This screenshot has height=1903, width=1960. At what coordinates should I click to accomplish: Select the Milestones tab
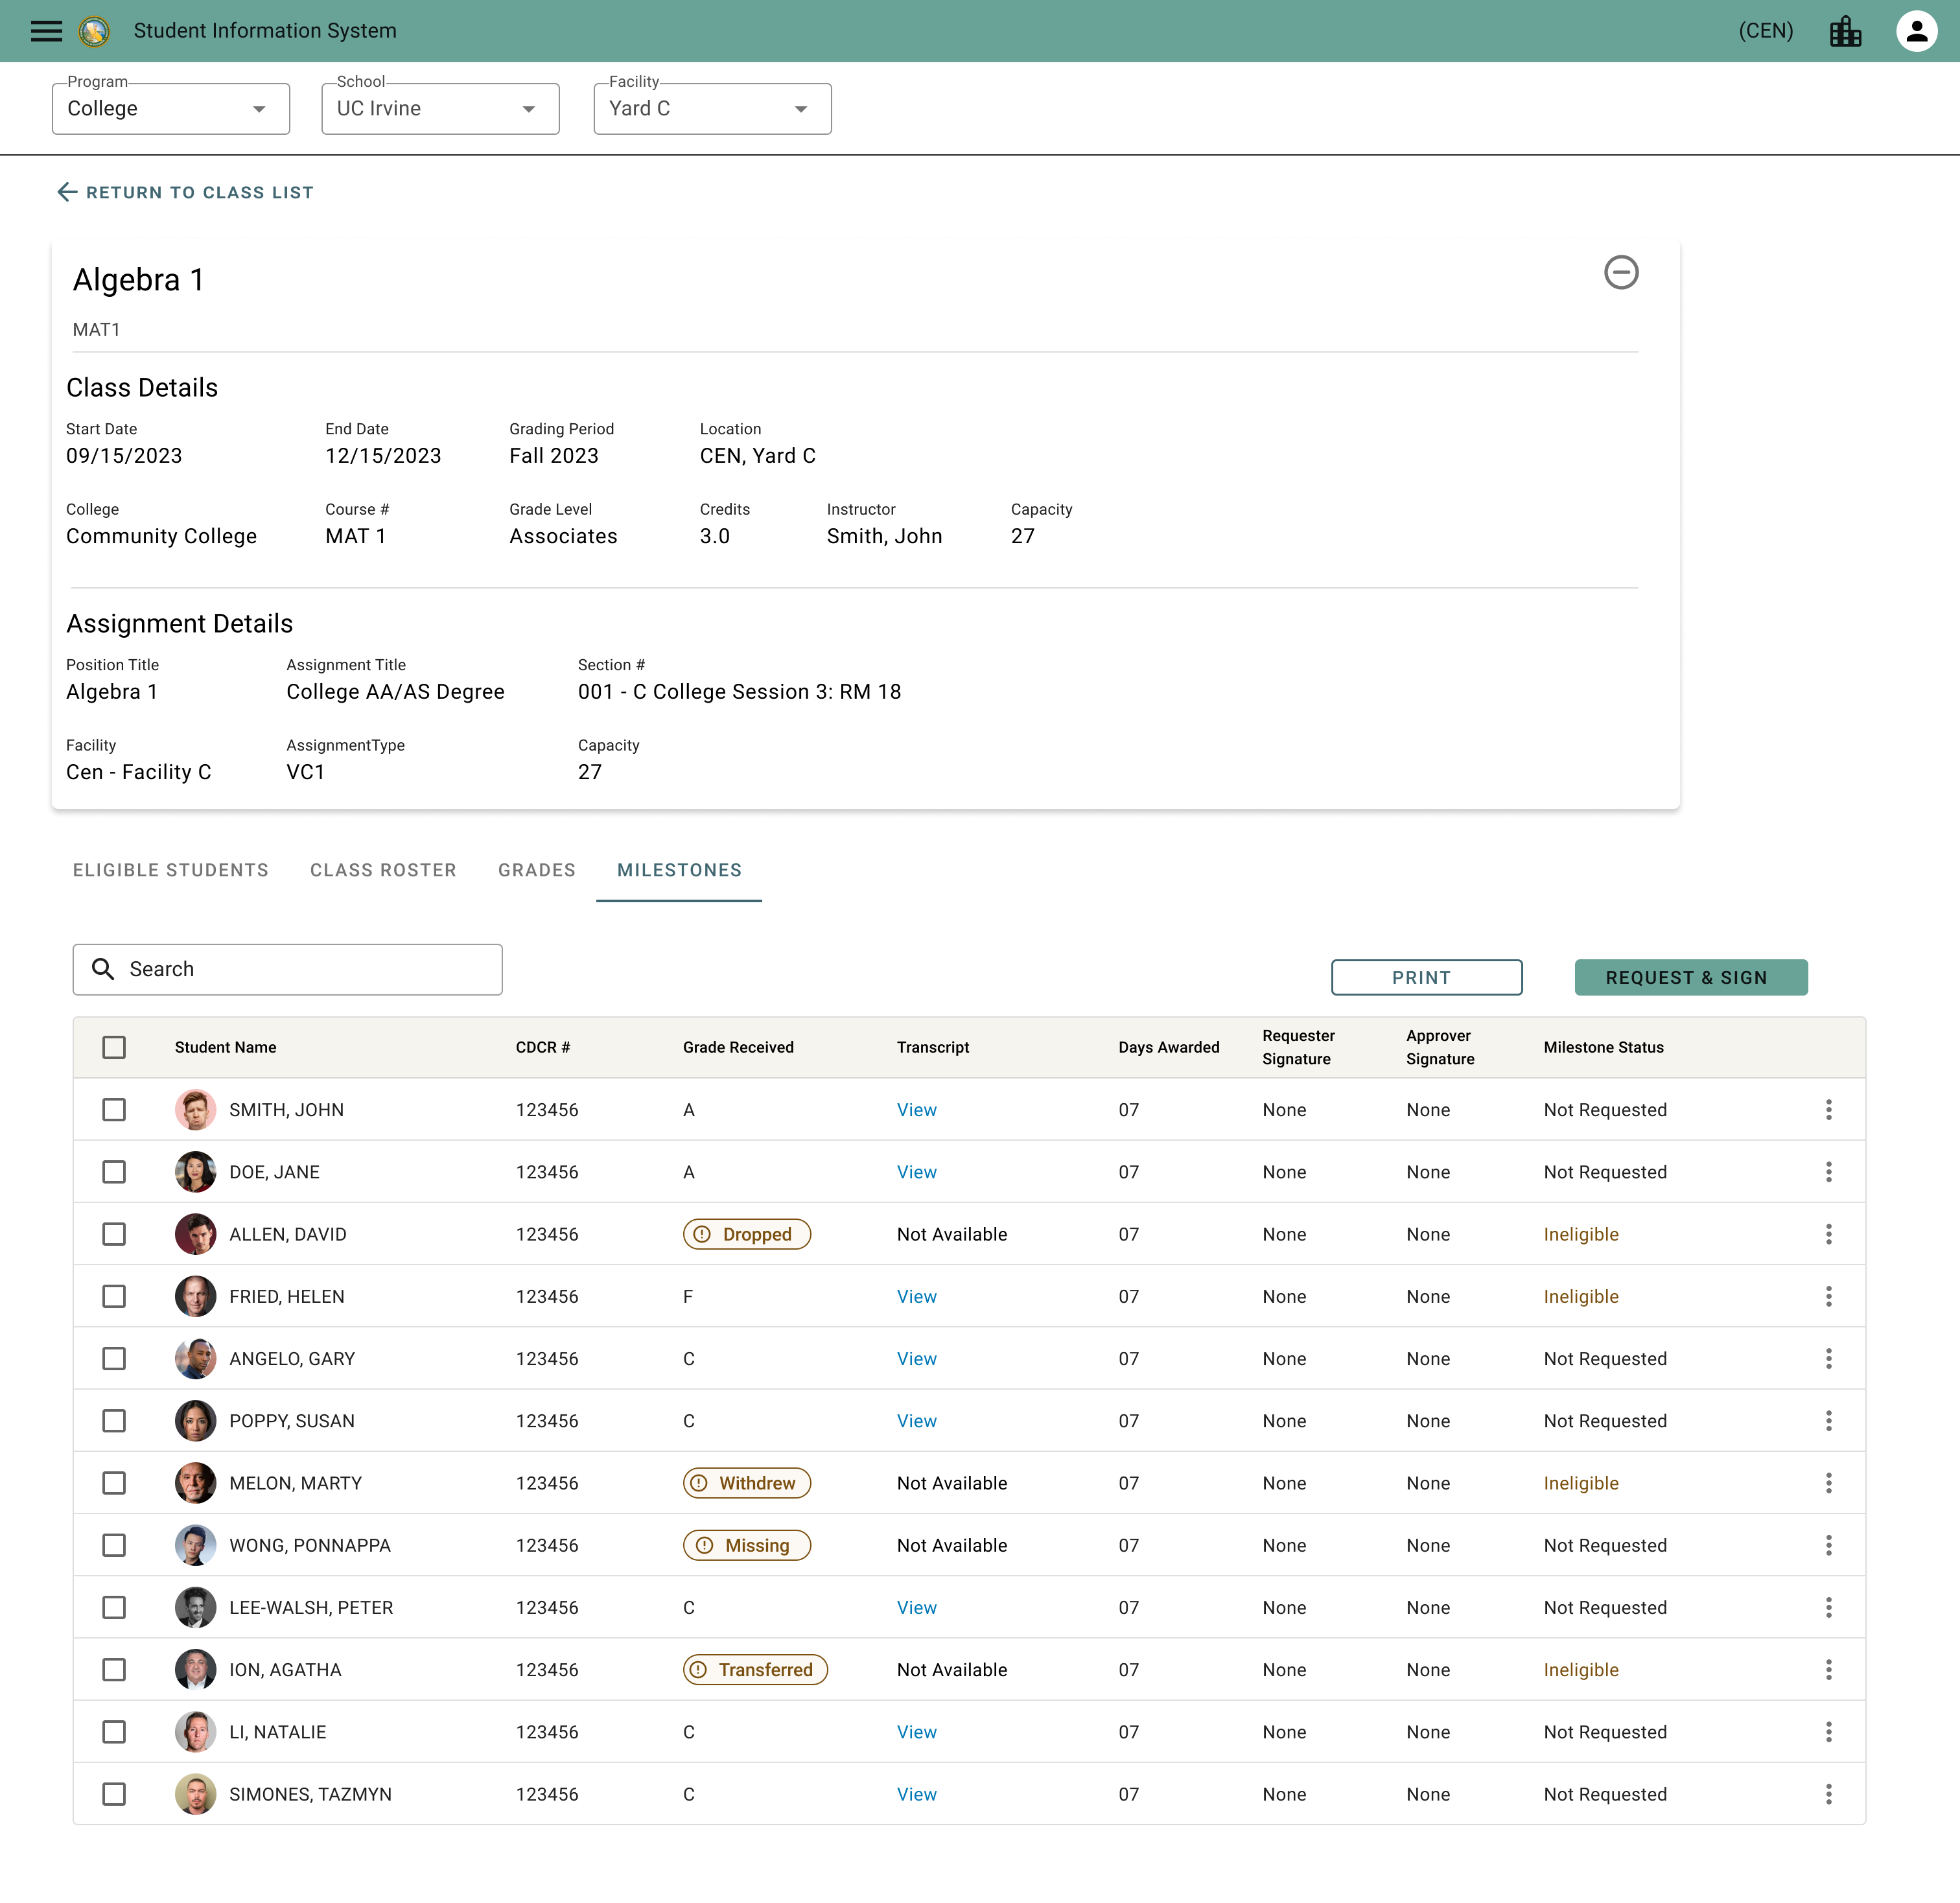pyautogui.click(x=679, y=869)
